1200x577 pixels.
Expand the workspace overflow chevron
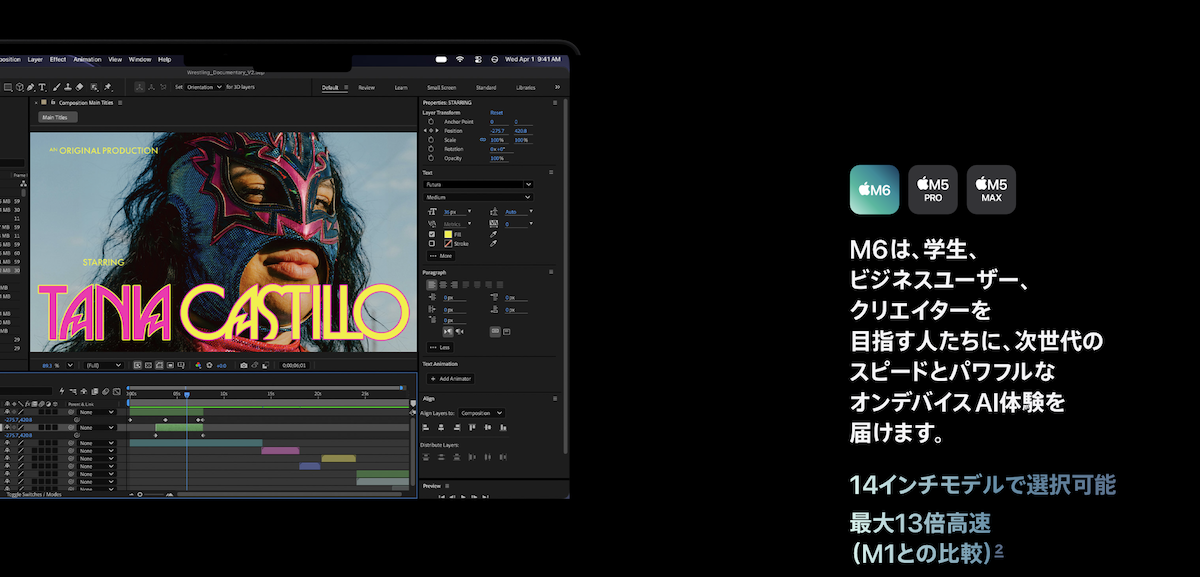point(557,87)
